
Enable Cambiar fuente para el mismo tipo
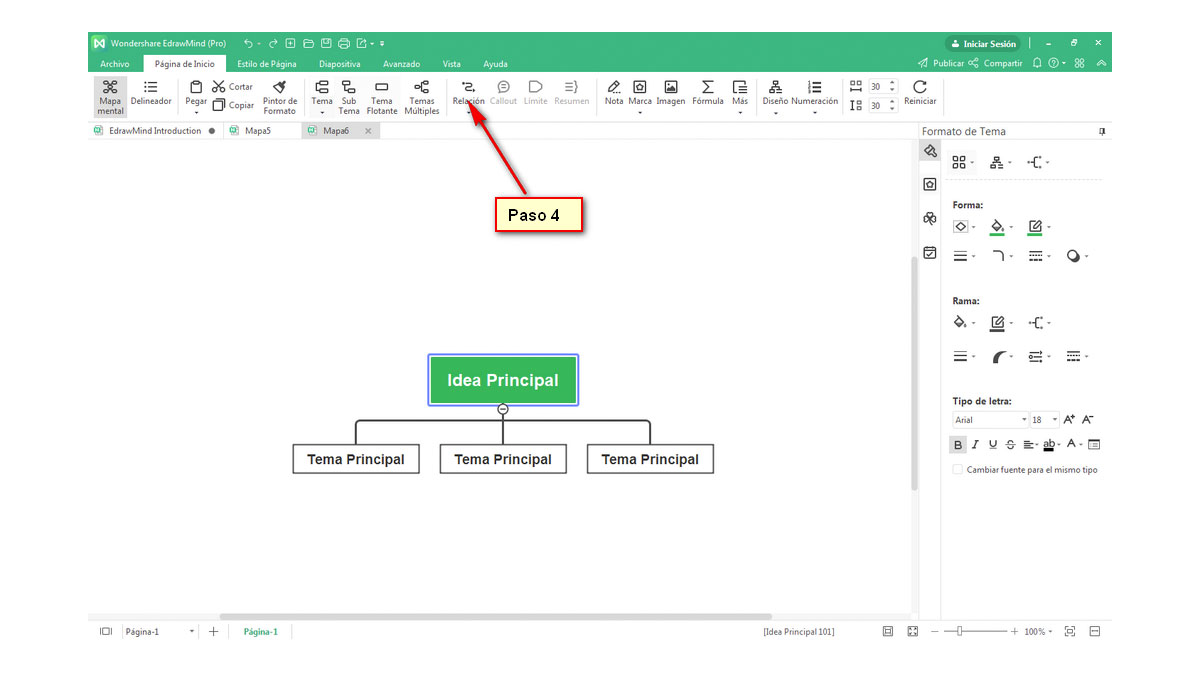click(x=958, y=469)
